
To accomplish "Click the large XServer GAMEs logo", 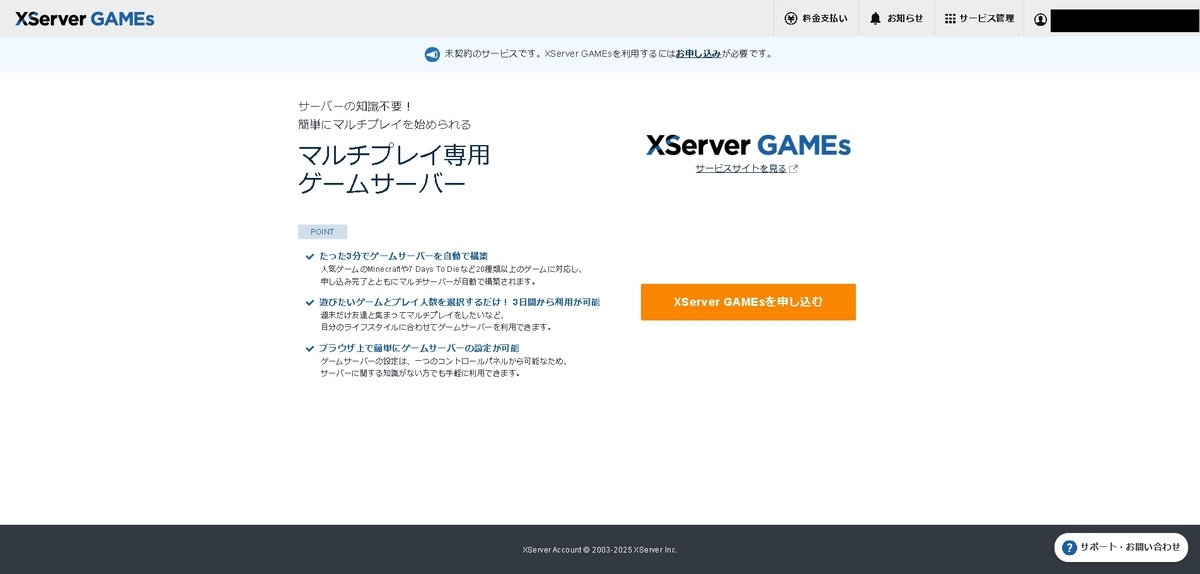I will point(748,145).
